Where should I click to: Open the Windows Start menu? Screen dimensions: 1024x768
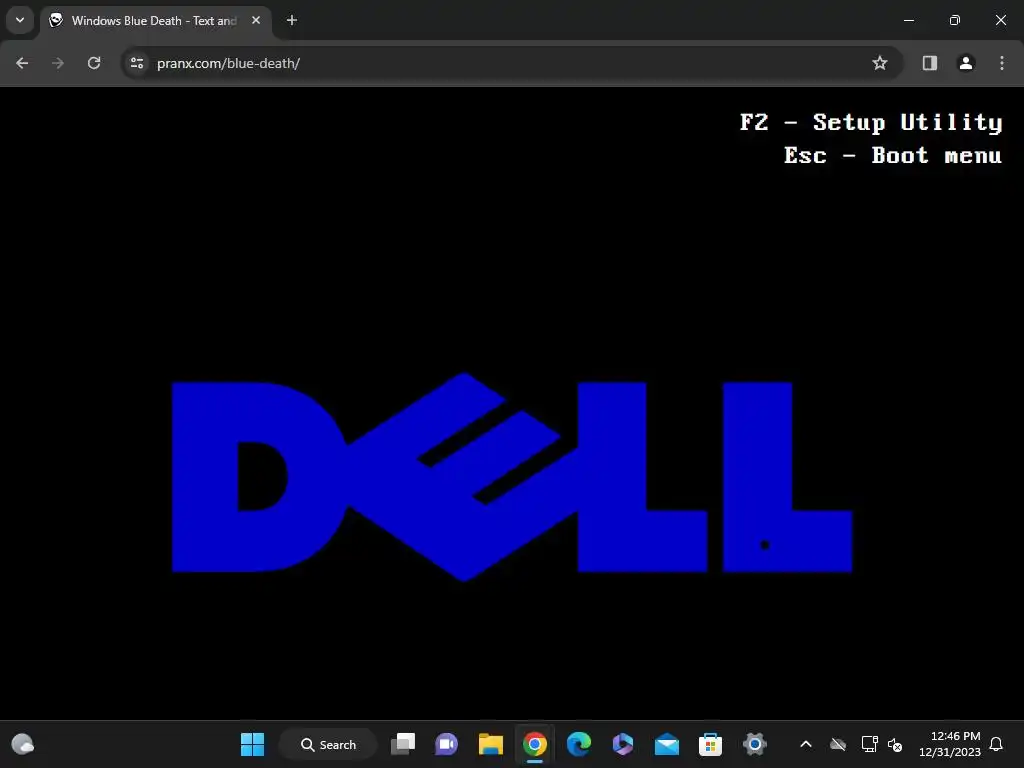[252, 744]
